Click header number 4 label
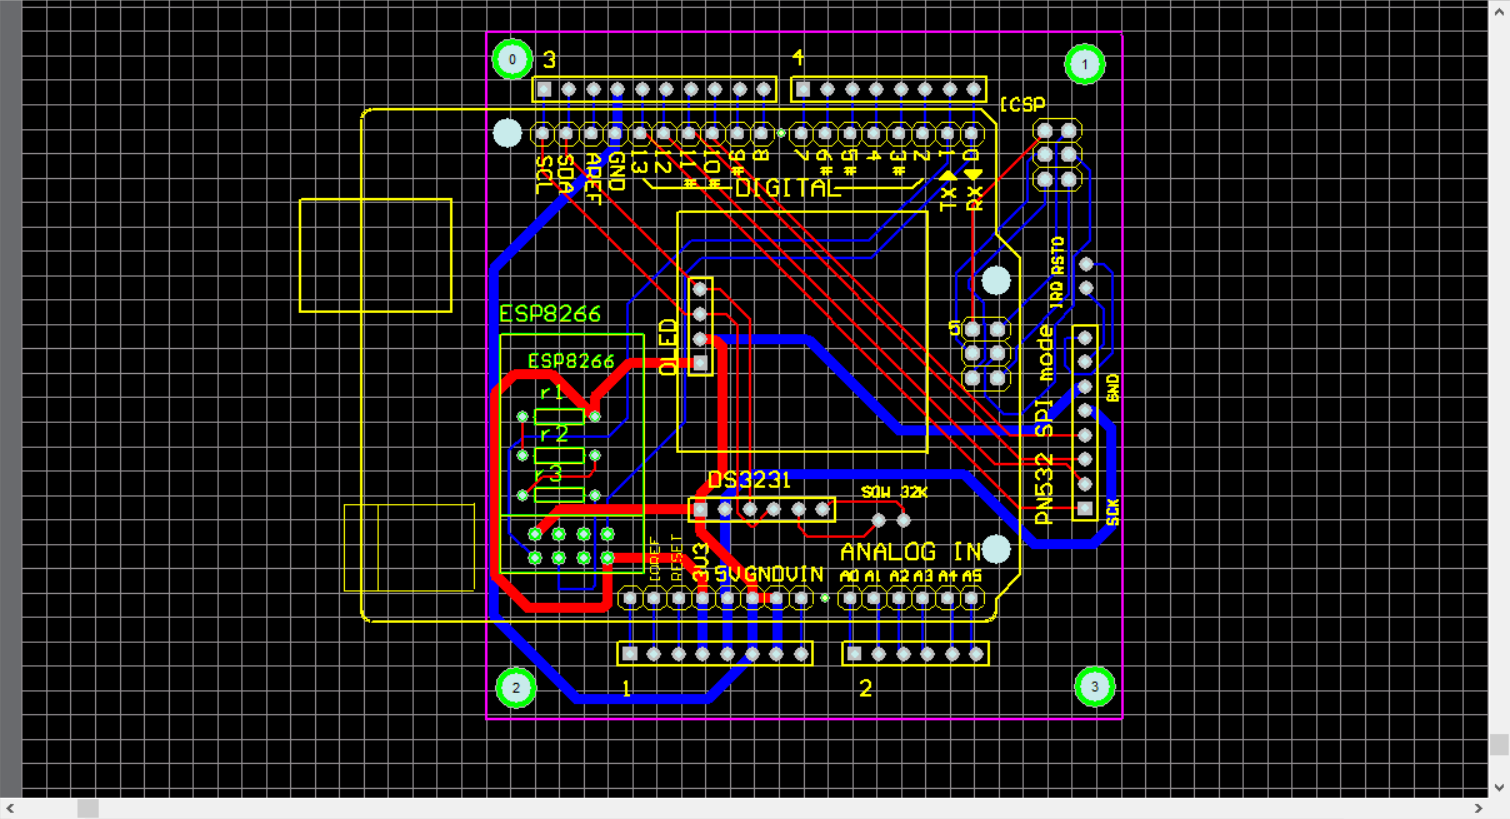This screenshot has height=819, width=1510. pos(798,58)
